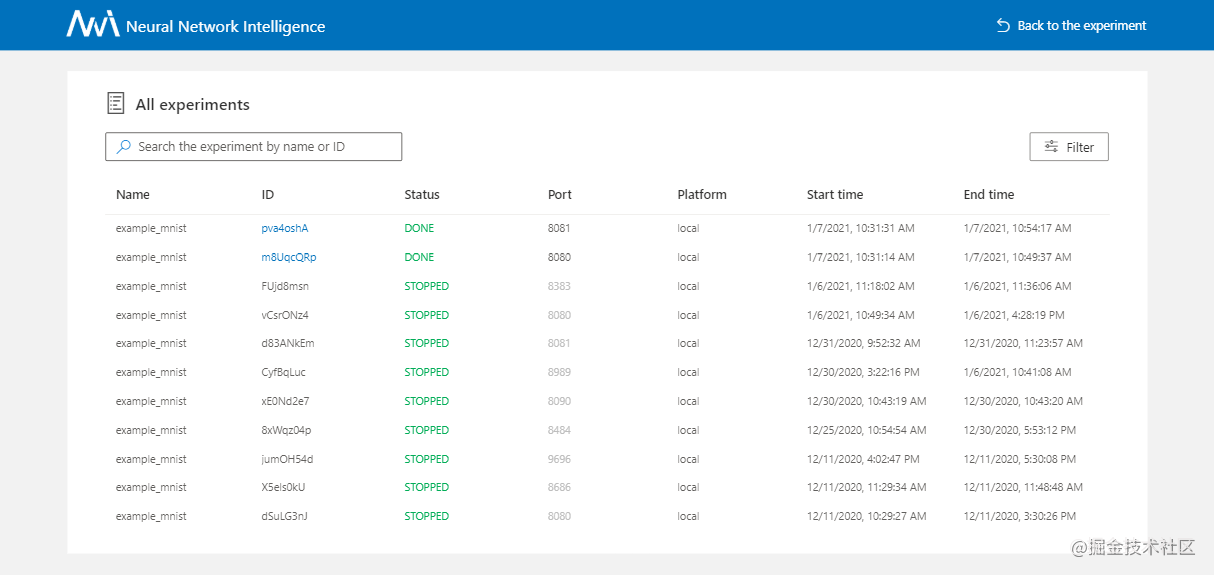Image resolution: width=1214 pixels, height=575 pixels.
Task: Click the back arrow icon in header
Action: click(x=1003, y=25)
